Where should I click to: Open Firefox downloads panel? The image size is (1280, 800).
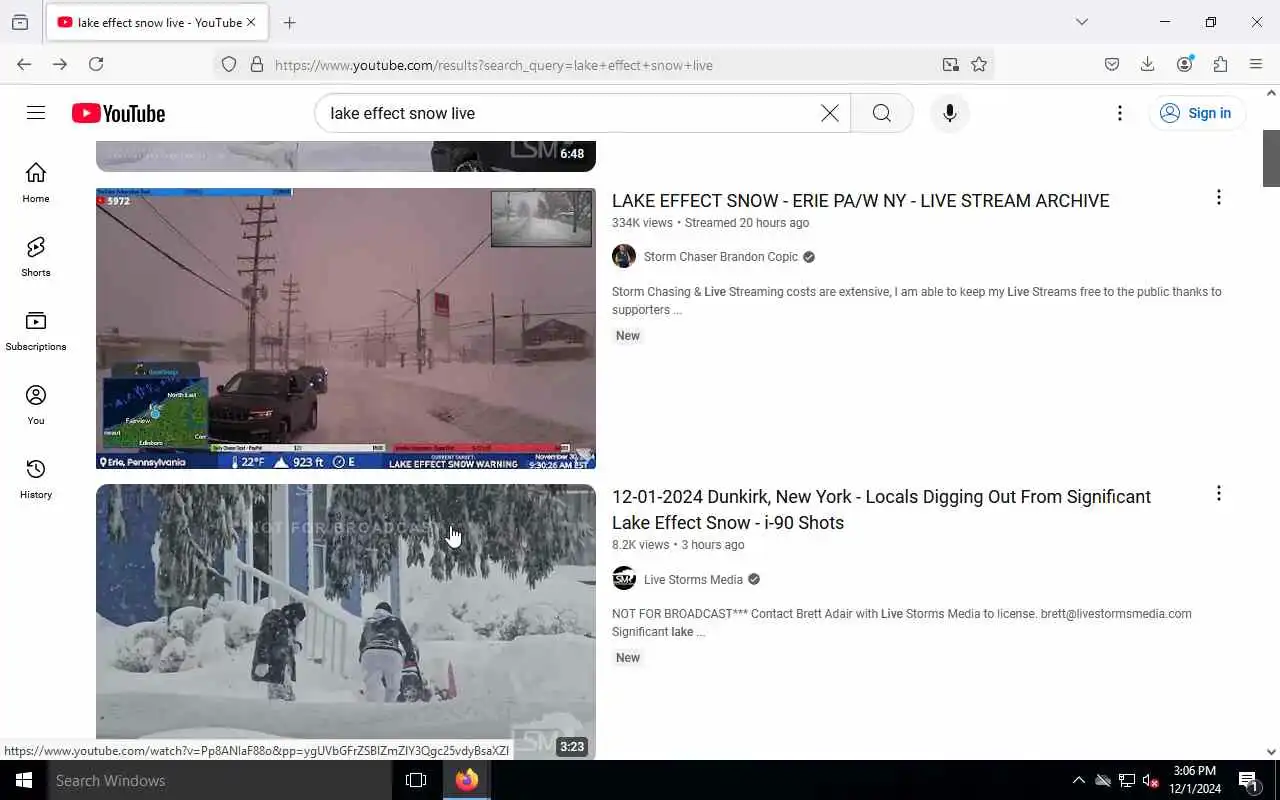1147,64
